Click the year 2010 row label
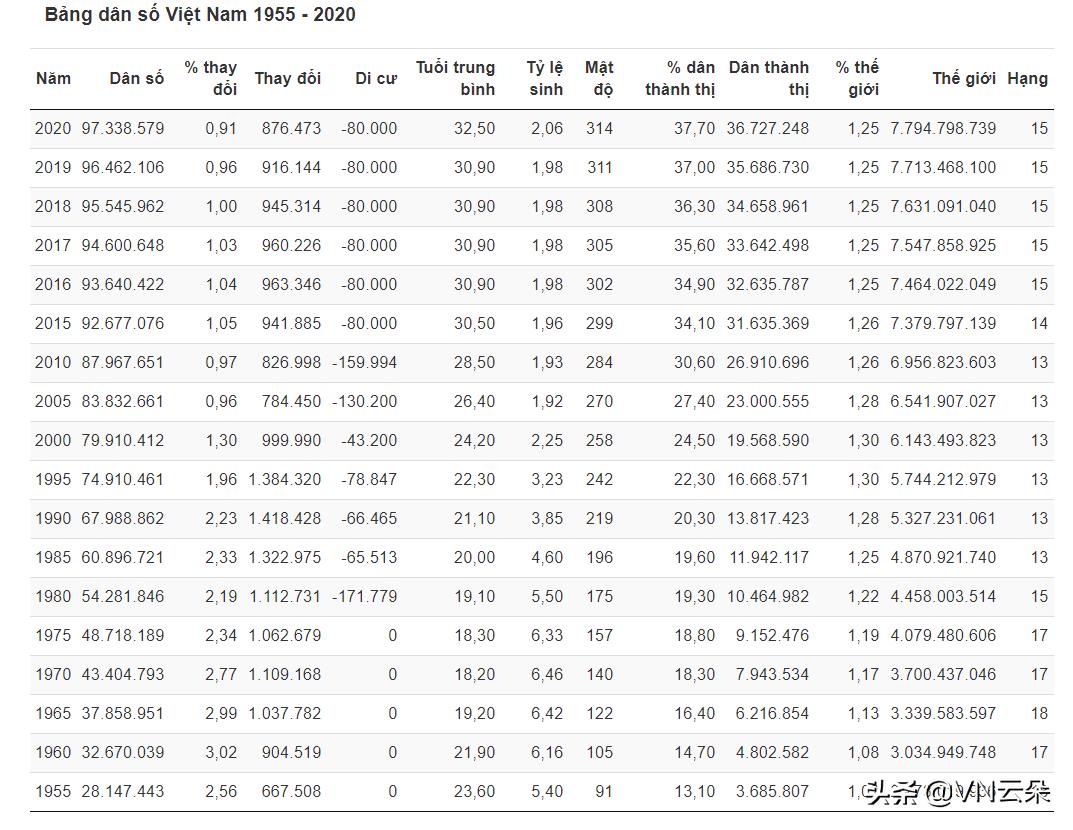Screen dimensions: 1073x830 53,363
